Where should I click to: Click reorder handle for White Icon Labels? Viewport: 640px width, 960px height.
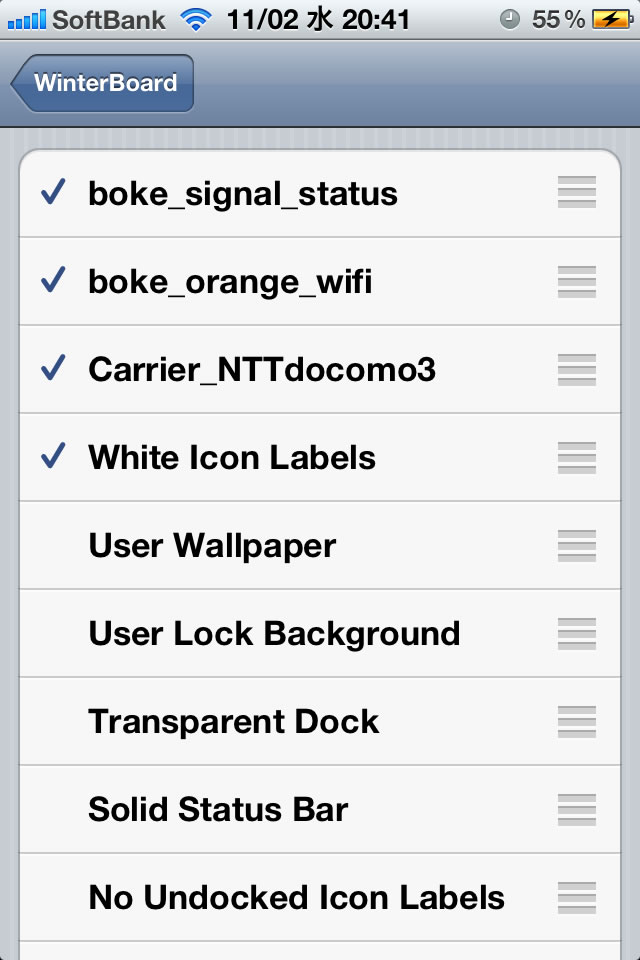click(576, 458)
